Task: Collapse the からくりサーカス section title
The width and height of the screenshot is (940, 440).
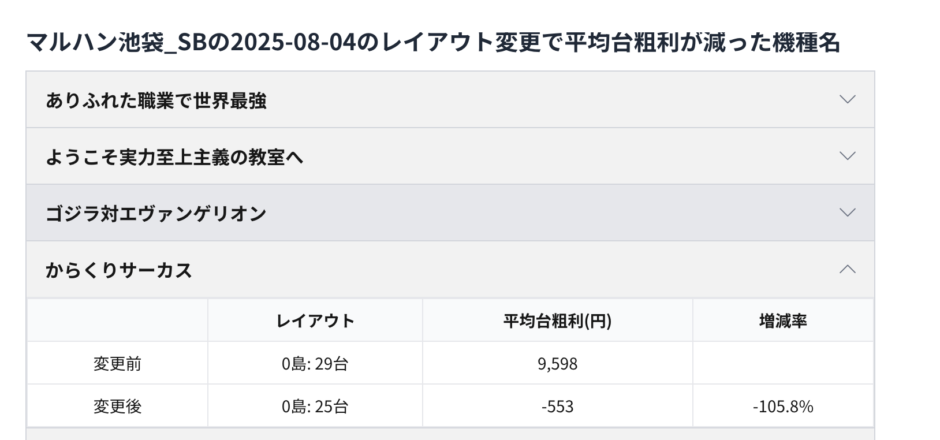Action: pyautogui.click(x=119, y=270)
